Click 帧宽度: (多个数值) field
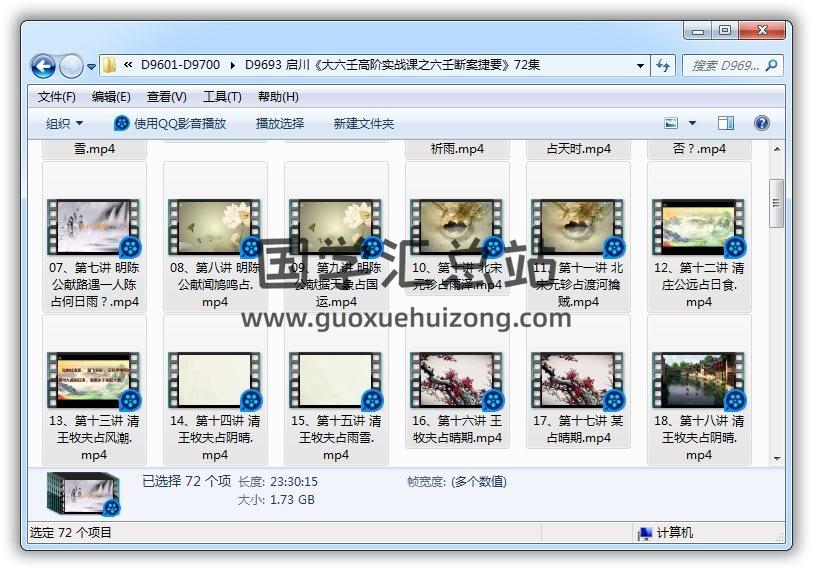This screenshot has height=571, width=813. [x=457, y=482]
